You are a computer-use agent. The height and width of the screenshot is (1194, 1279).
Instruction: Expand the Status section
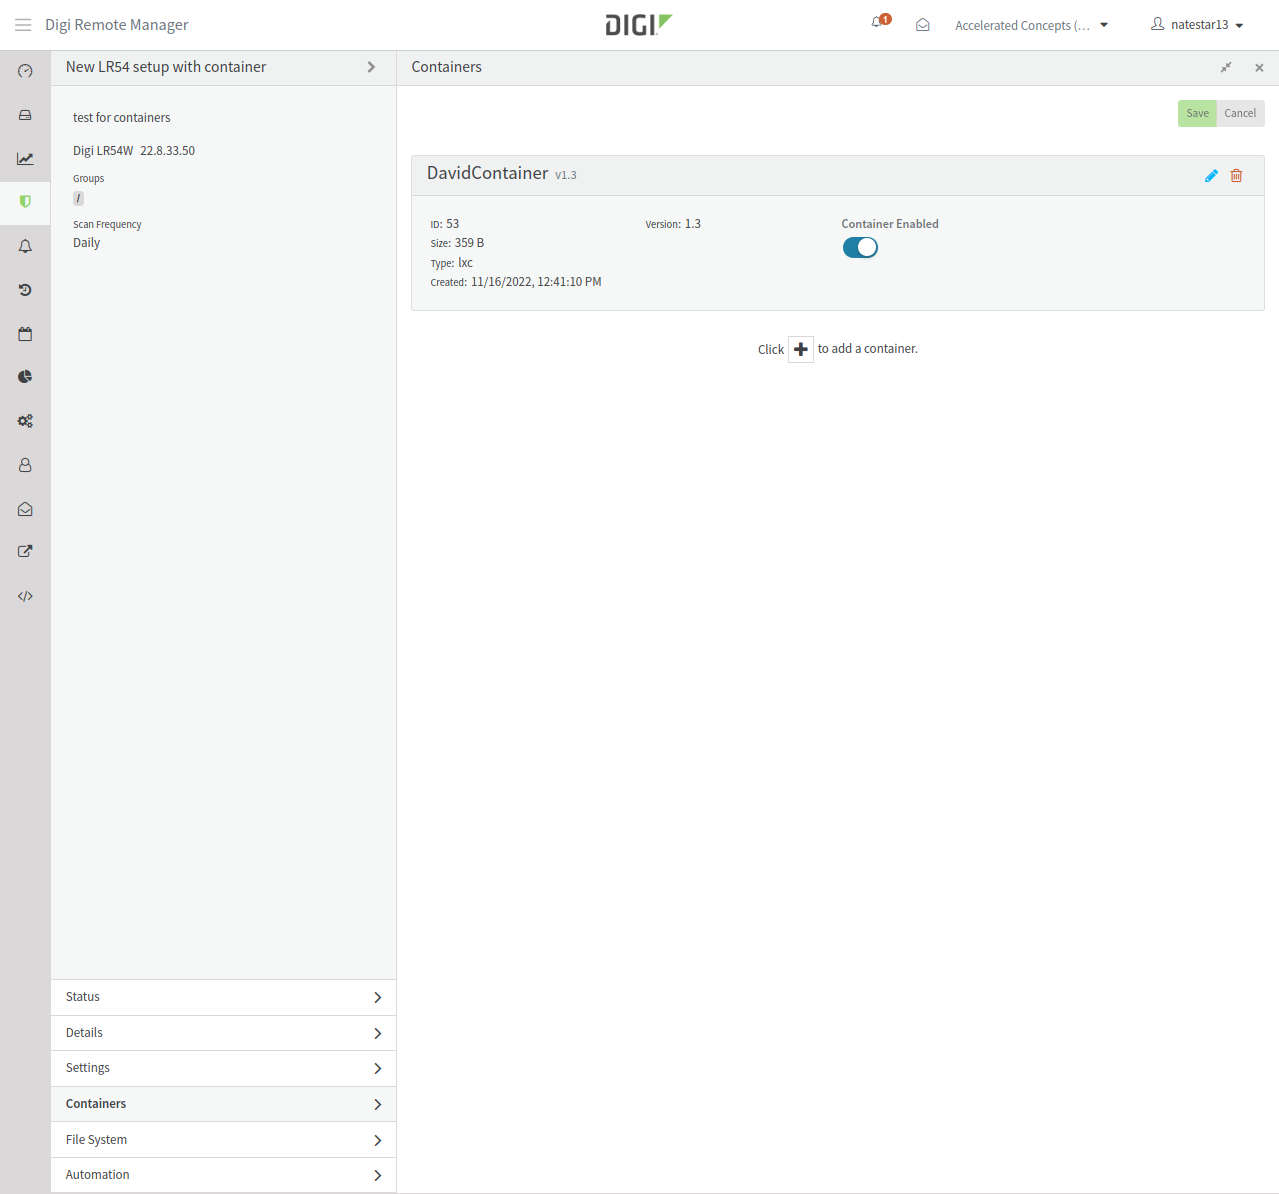pyautogui.click(x=224, y=997)
